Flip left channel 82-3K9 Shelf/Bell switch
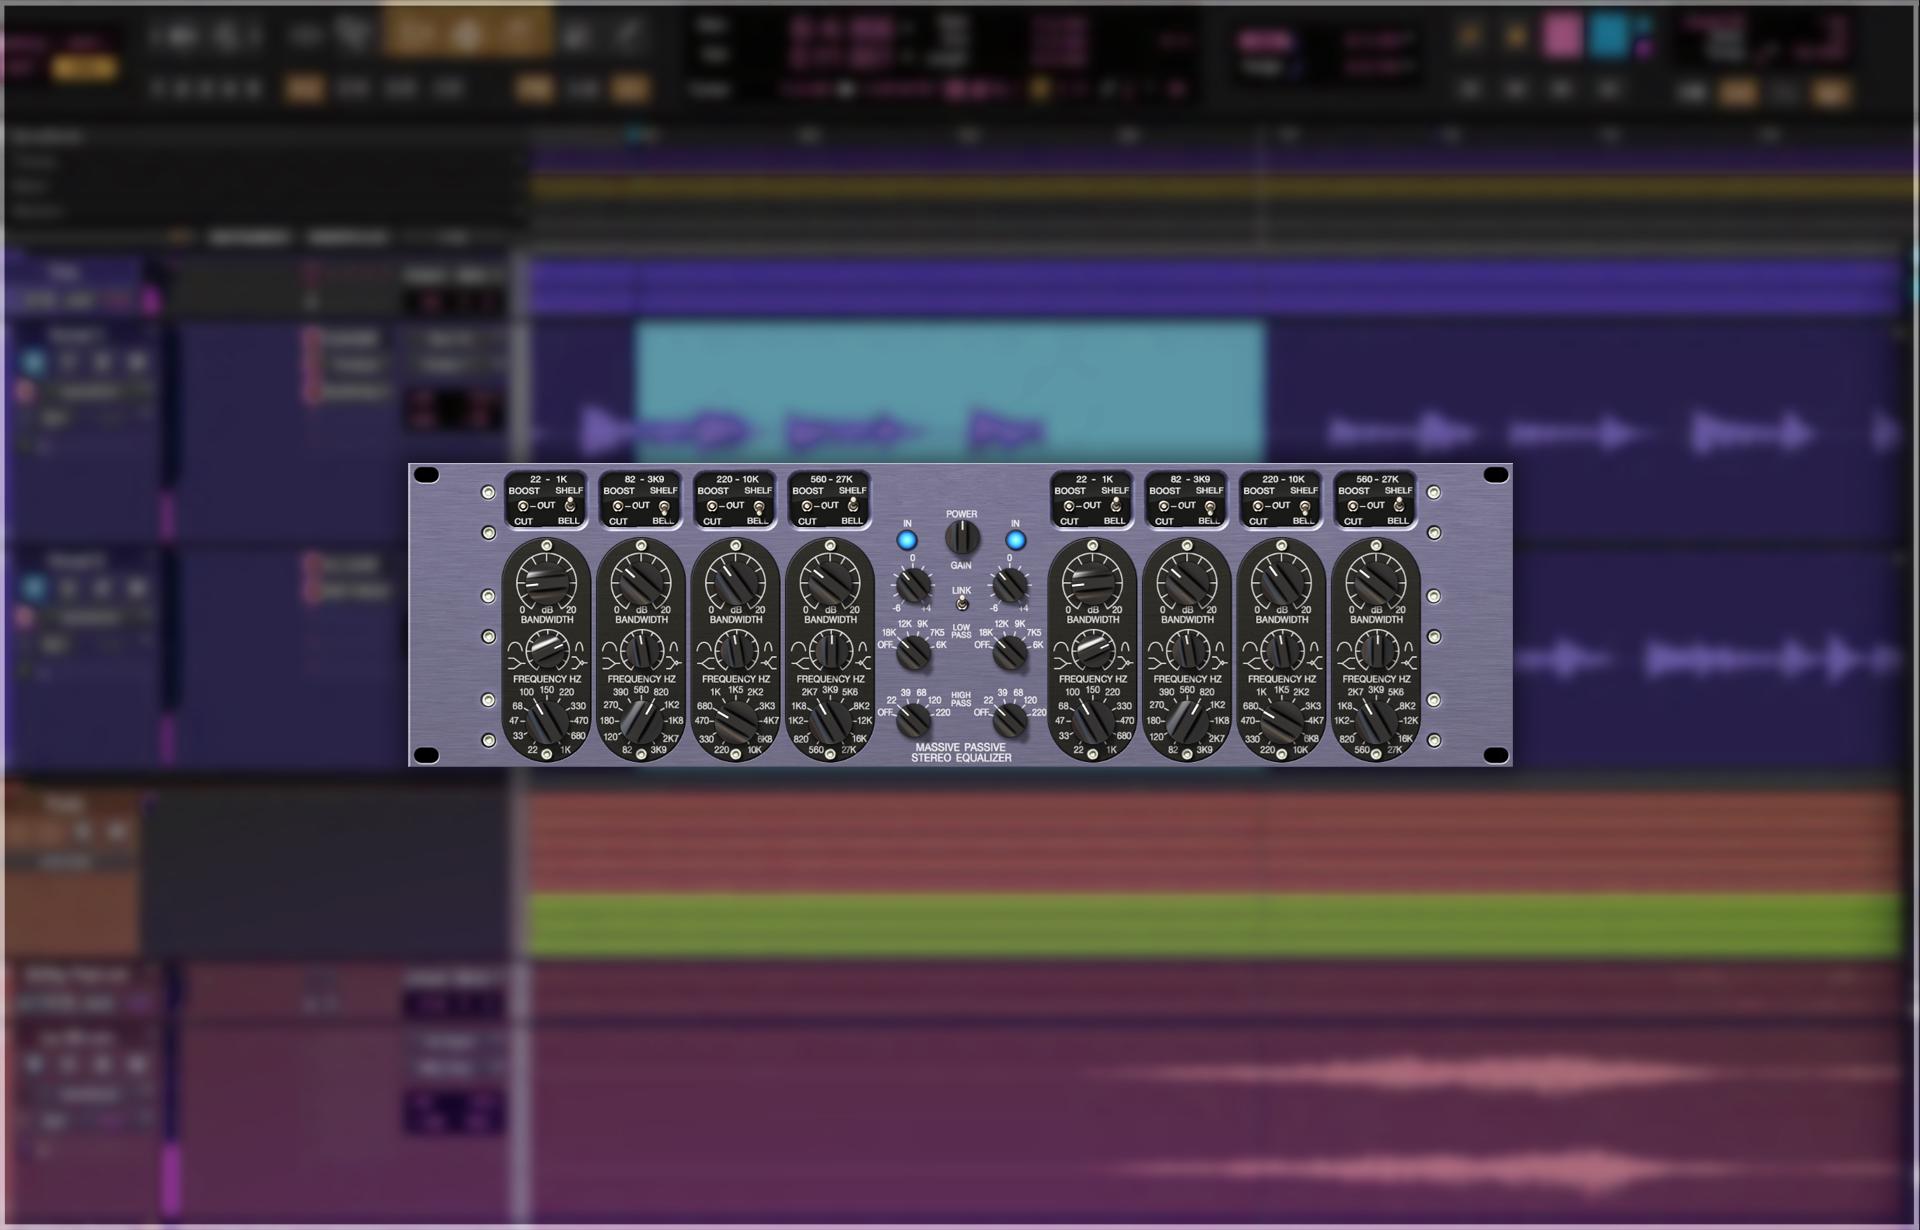This screenshot has height=1230, width=1920. pyautogui.click(x=664, y=507)
